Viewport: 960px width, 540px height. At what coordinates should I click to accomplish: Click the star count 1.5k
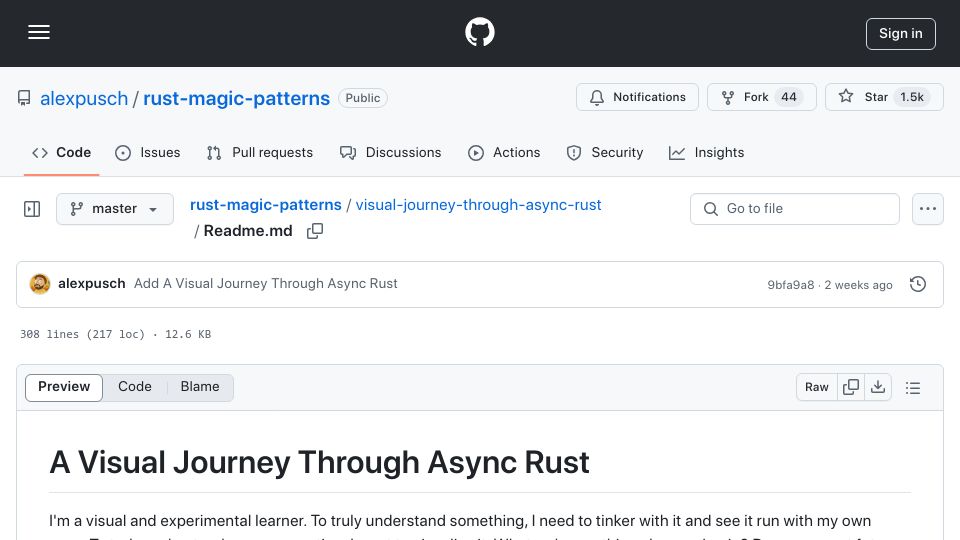[912, 97]
